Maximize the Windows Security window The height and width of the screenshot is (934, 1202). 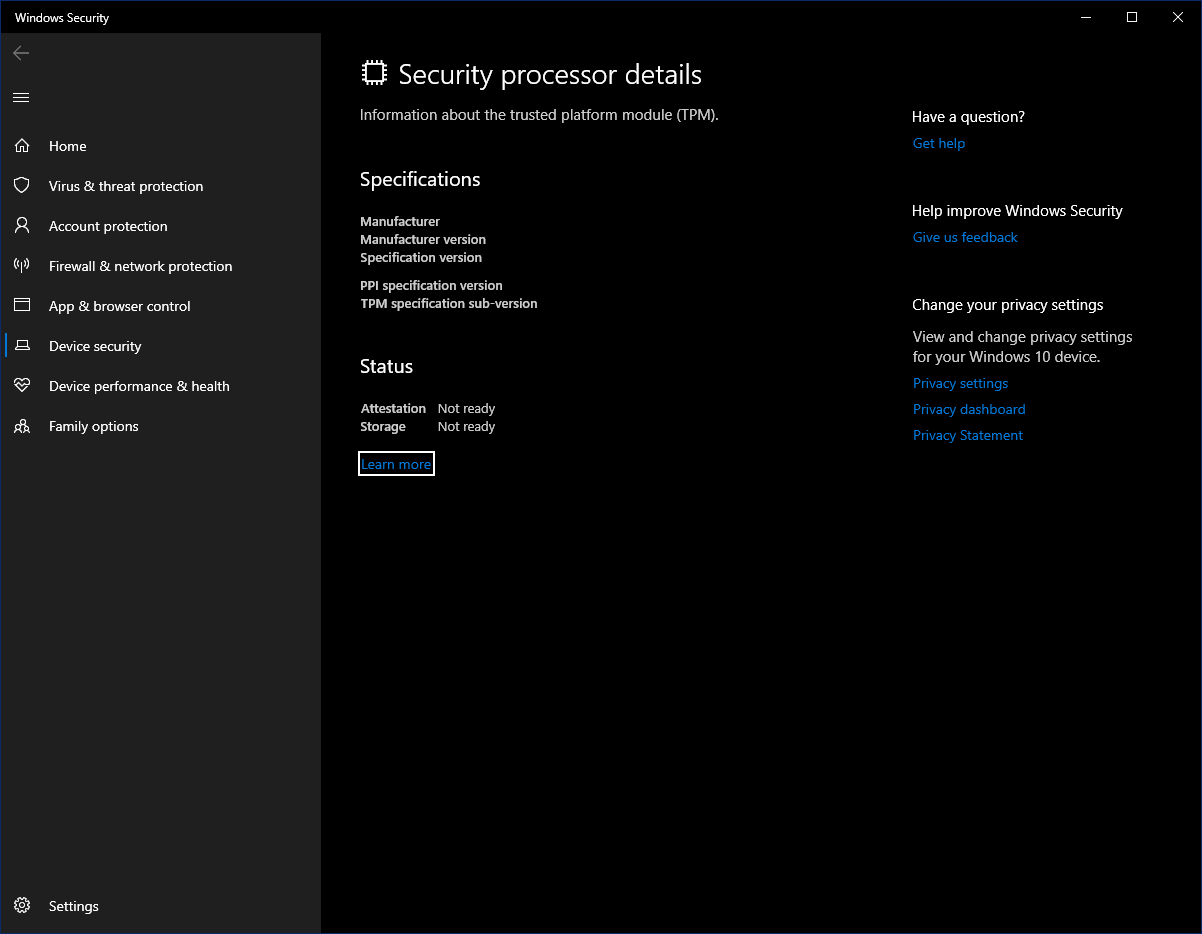click(x=1132, y=17)
